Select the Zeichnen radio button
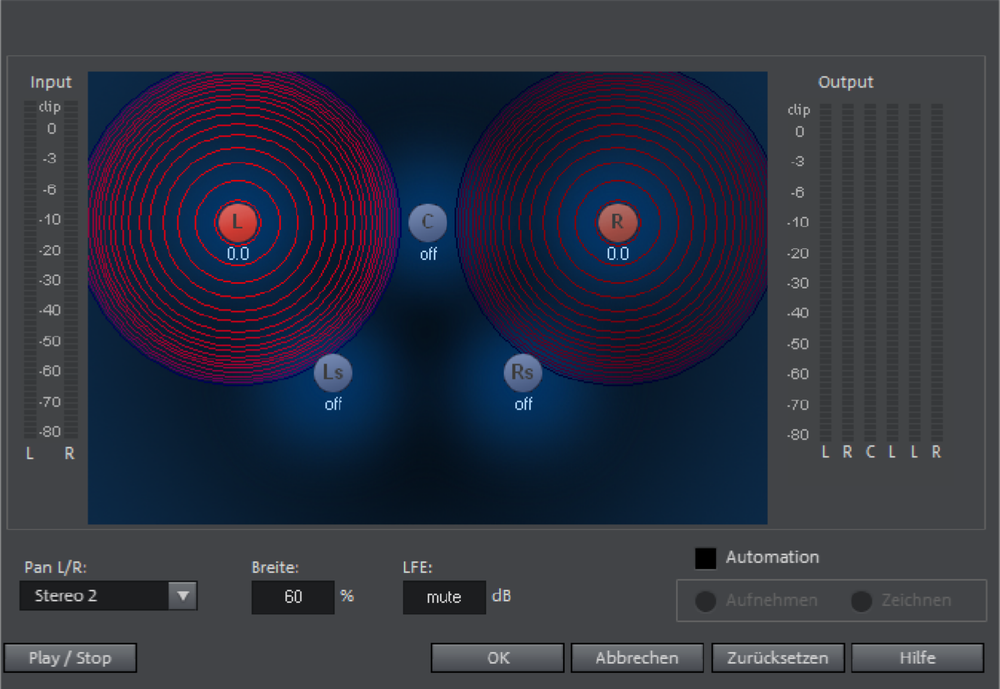Screen dimensions: 1000x689 click(x=861, y=601)
